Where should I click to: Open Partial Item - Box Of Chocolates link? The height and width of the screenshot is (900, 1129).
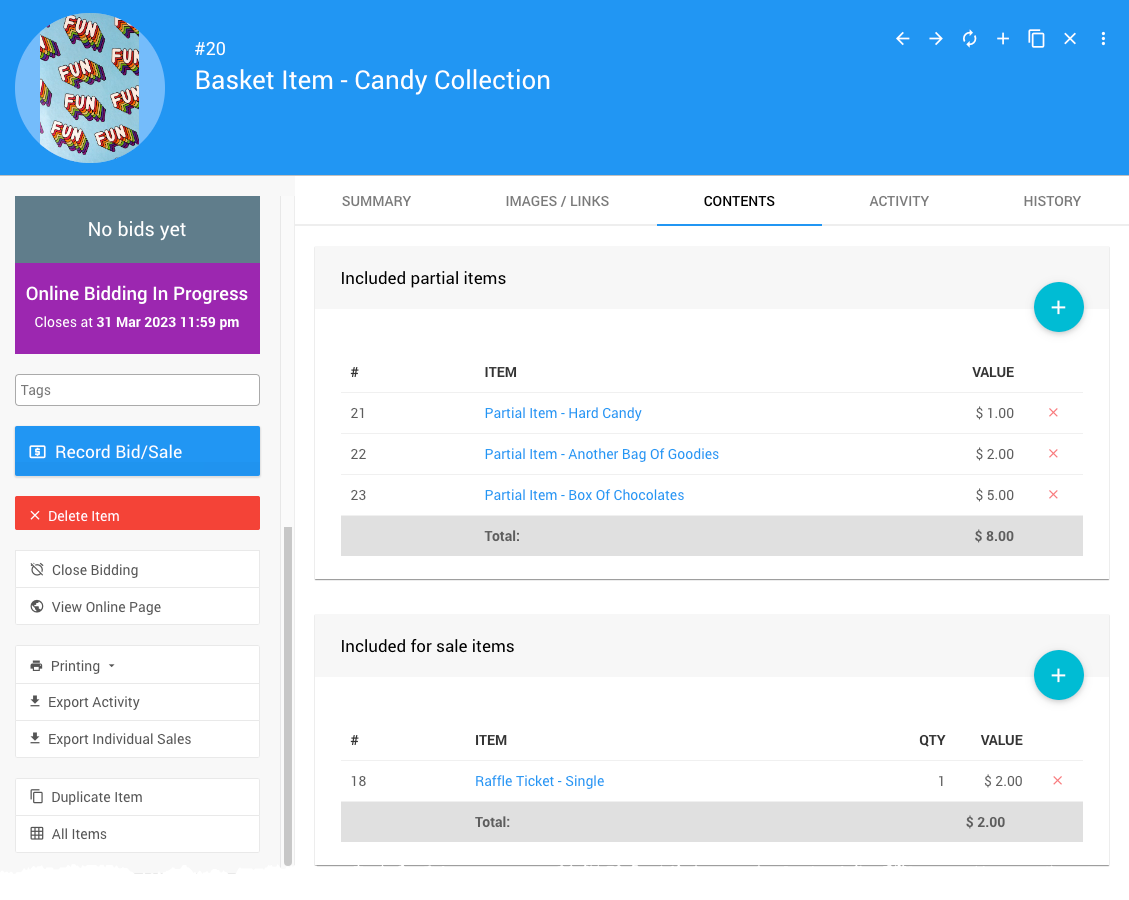[584, 495]
